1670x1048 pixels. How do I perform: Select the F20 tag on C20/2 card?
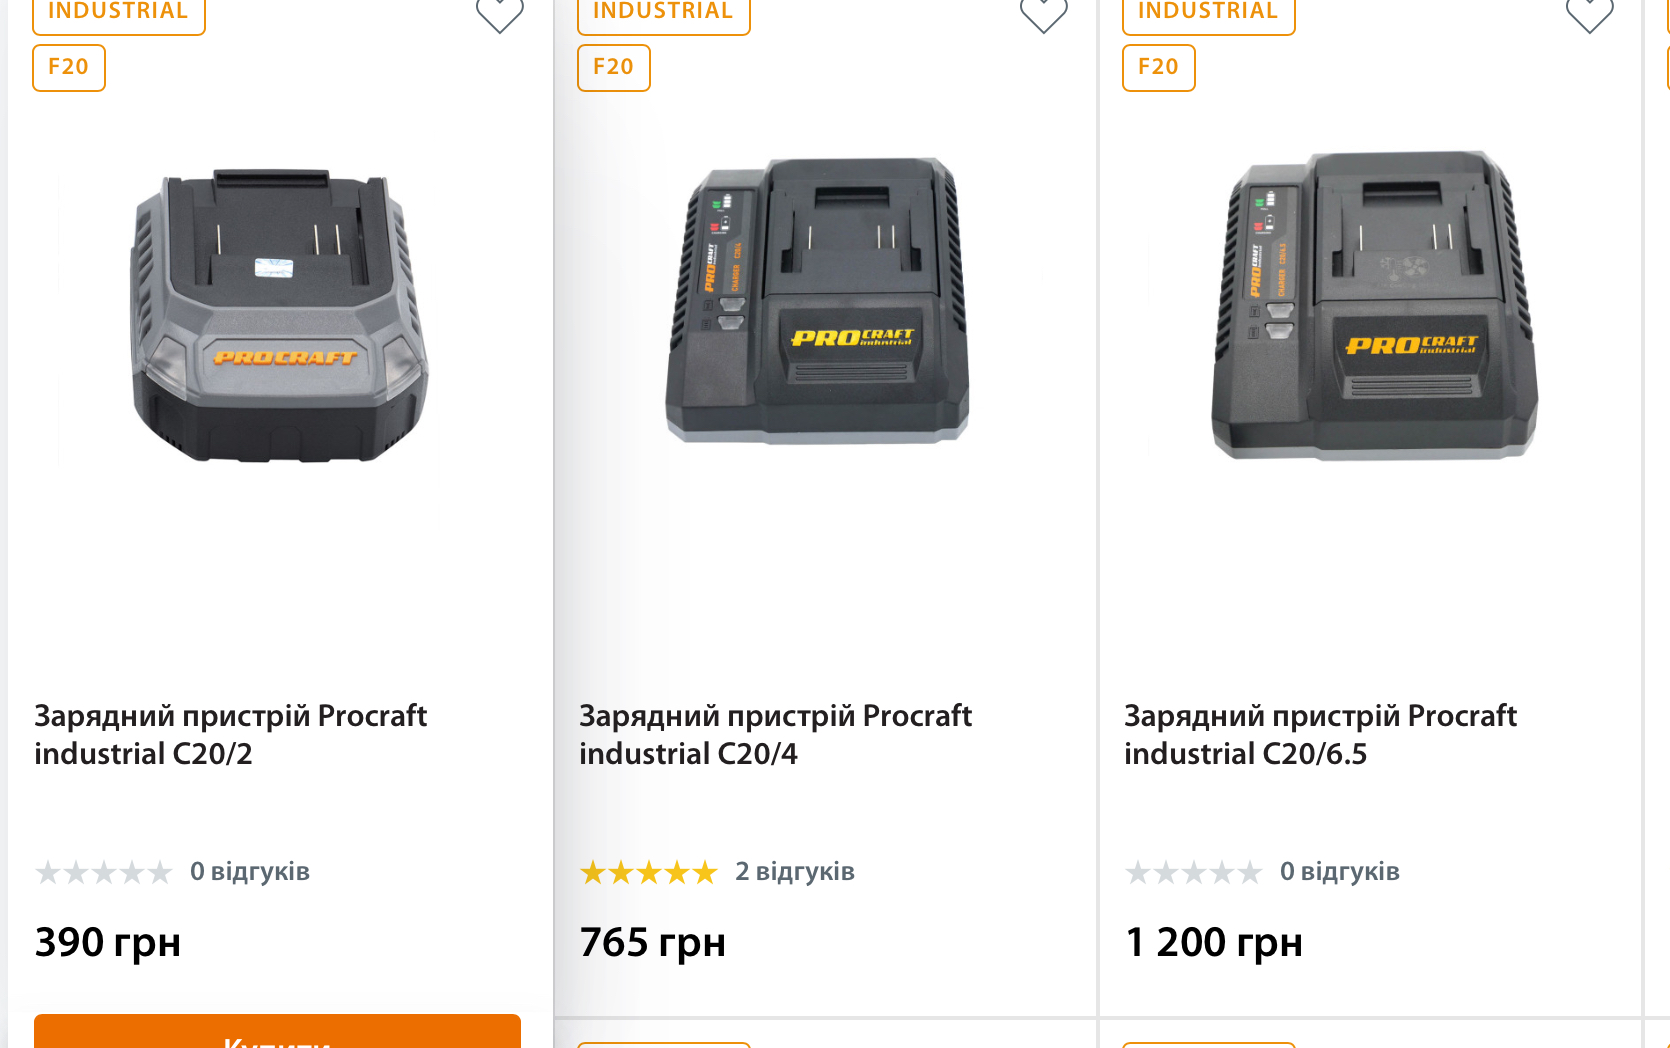69,67
